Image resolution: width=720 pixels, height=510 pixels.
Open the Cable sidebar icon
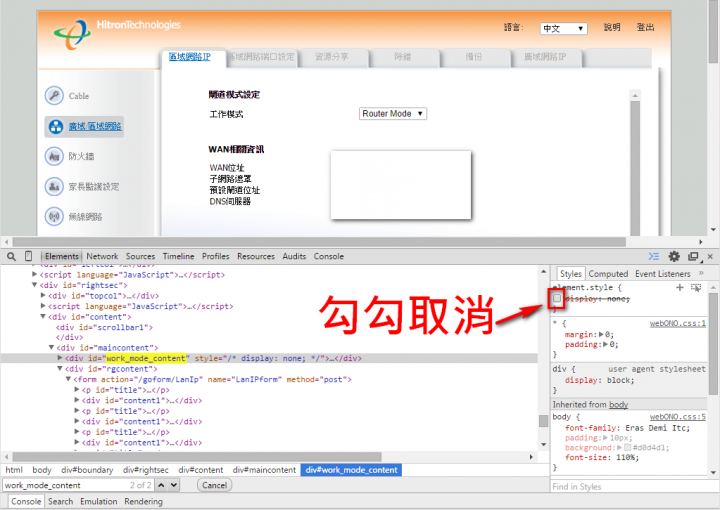[54, 95]
